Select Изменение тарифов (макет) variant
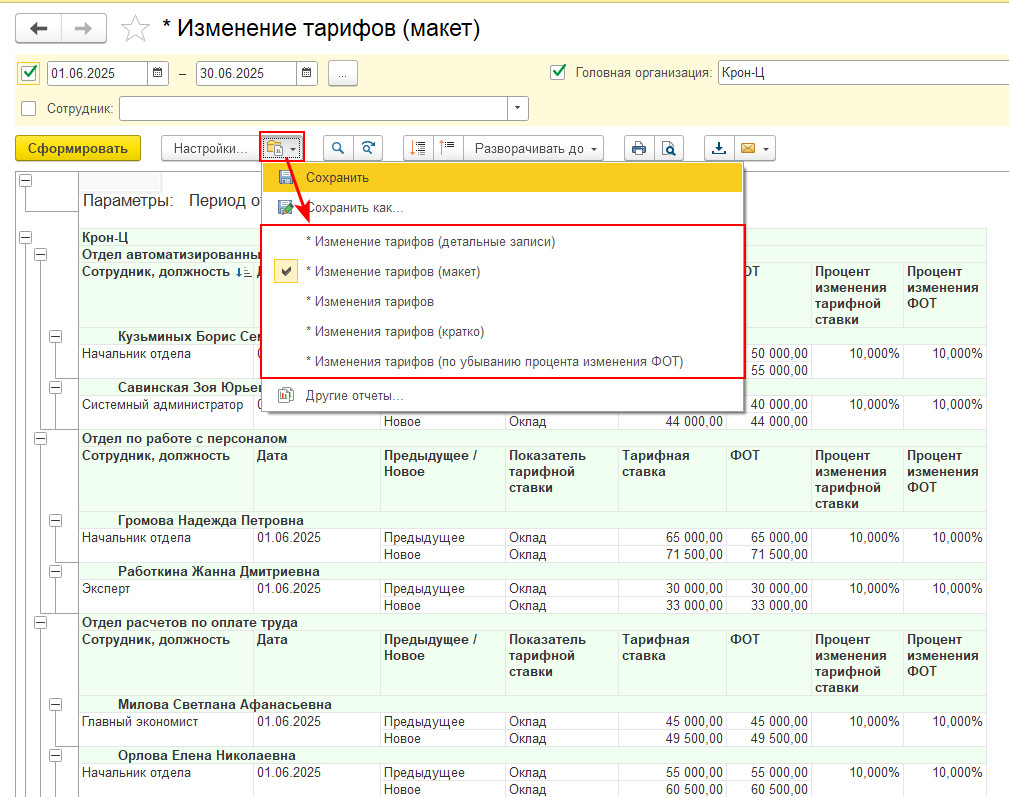Viewport: 1009px width, 797px height. [x=503, y=272]
